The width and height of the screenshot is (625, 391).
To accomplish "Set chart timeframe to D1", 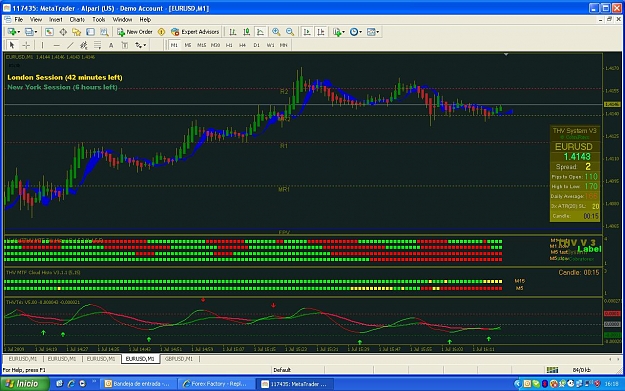I will (x=256, y=45).
